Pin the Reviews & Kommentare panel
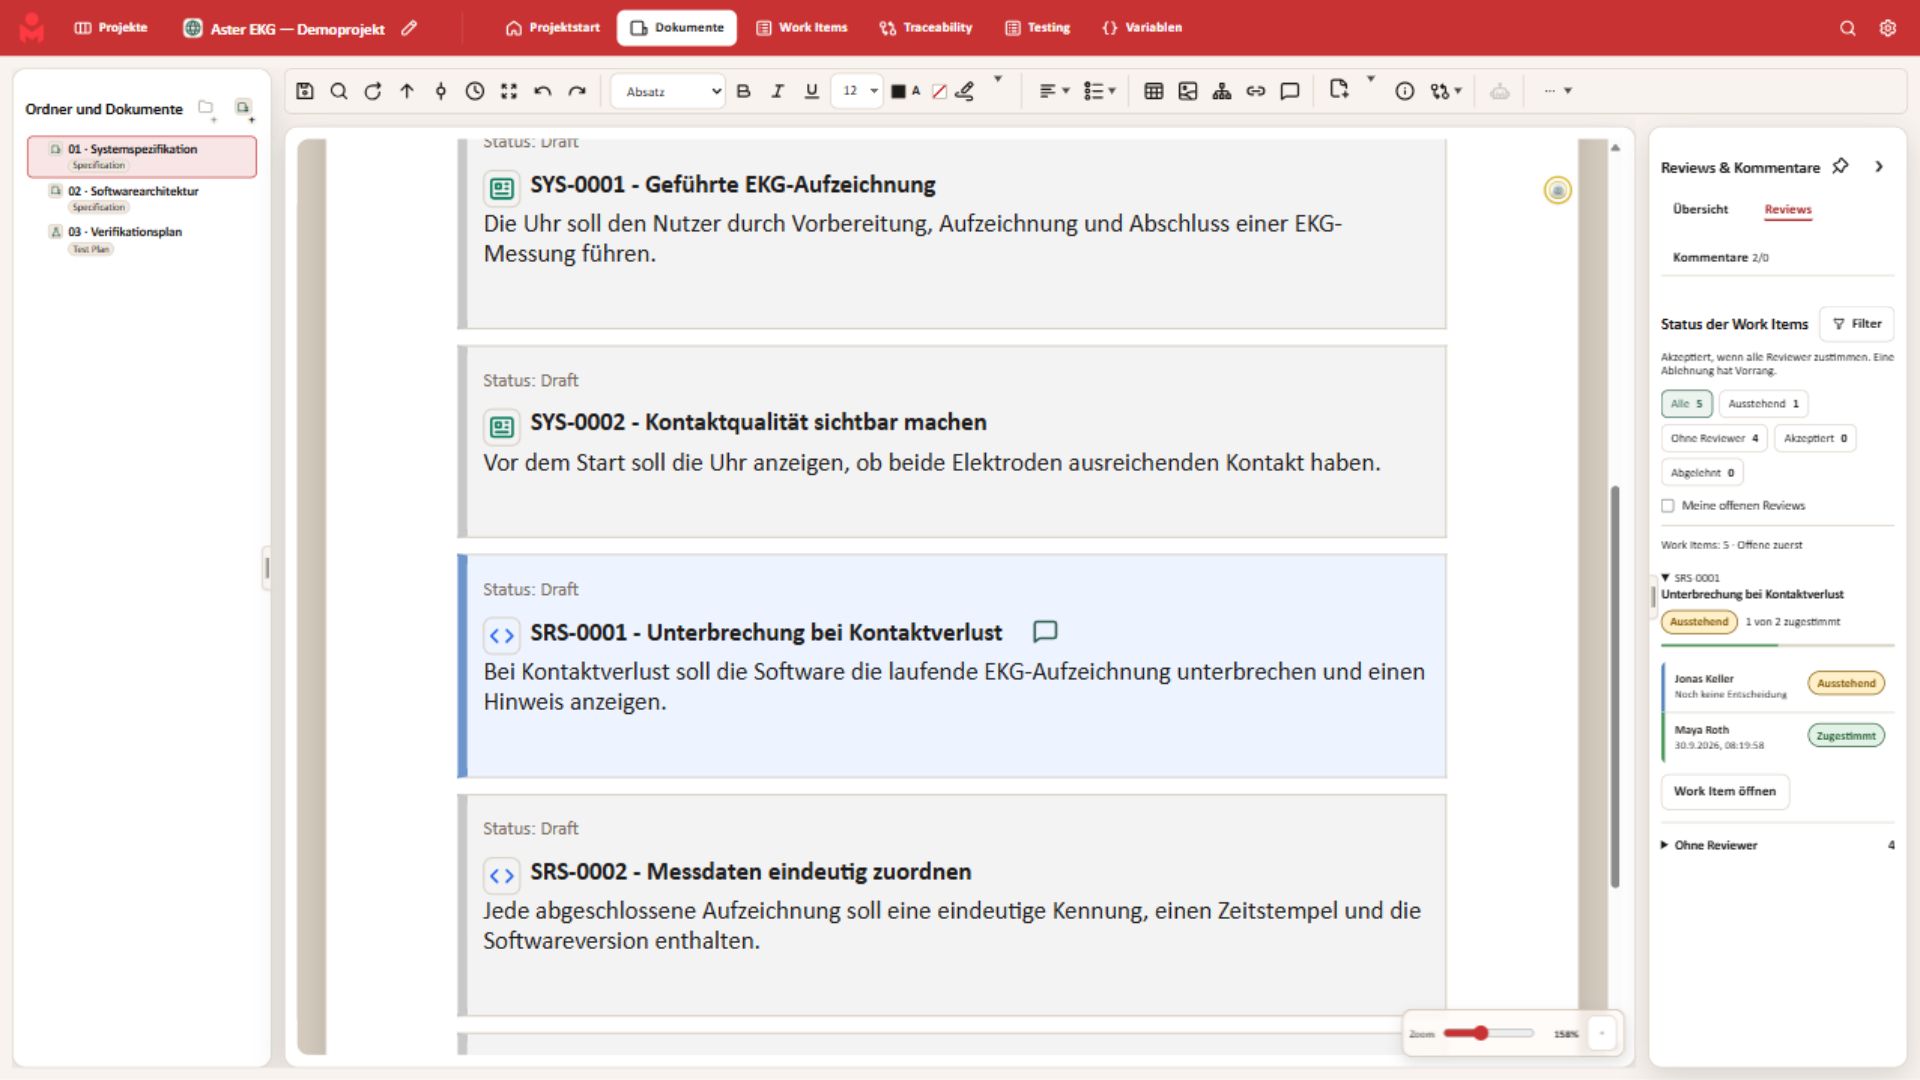Screen dimensions: 1920x1080 1840,166
